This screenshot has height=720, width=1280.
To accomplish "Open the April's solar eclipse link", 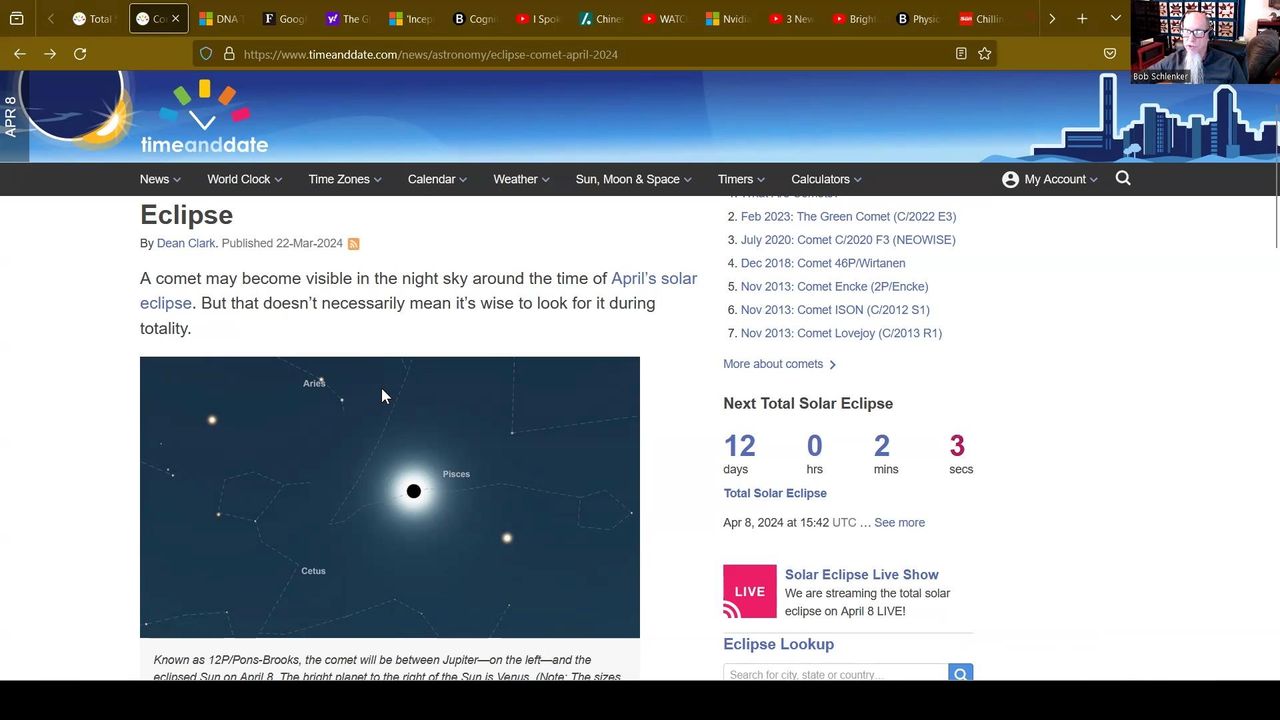I will pos(653,279).
